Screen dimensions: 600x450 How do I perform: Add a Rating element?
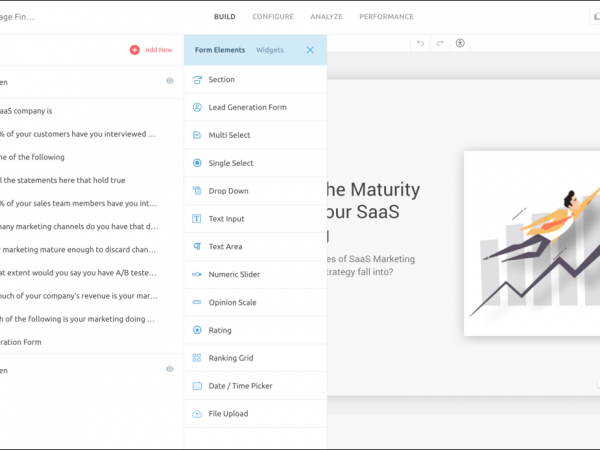tap(219, 330)
